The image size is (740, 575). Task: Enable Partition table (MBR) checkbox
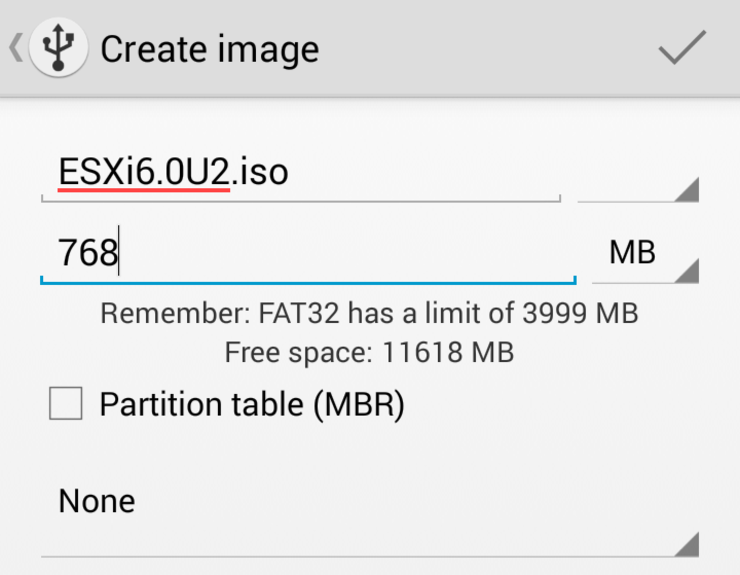(66, 403)
